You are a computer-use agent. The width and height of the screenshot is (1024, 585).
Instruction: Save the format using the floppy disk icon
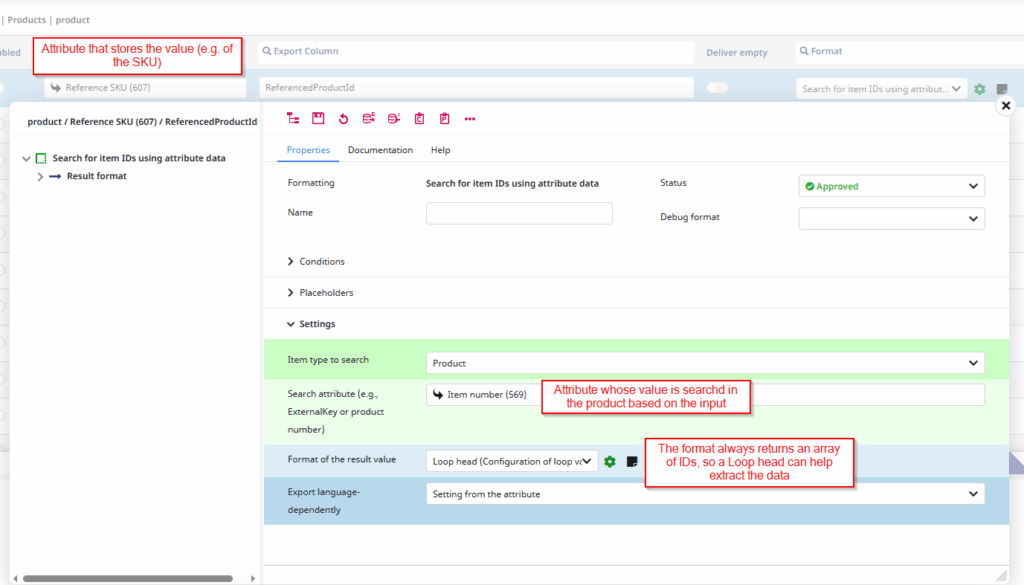[x=320, y=118]
